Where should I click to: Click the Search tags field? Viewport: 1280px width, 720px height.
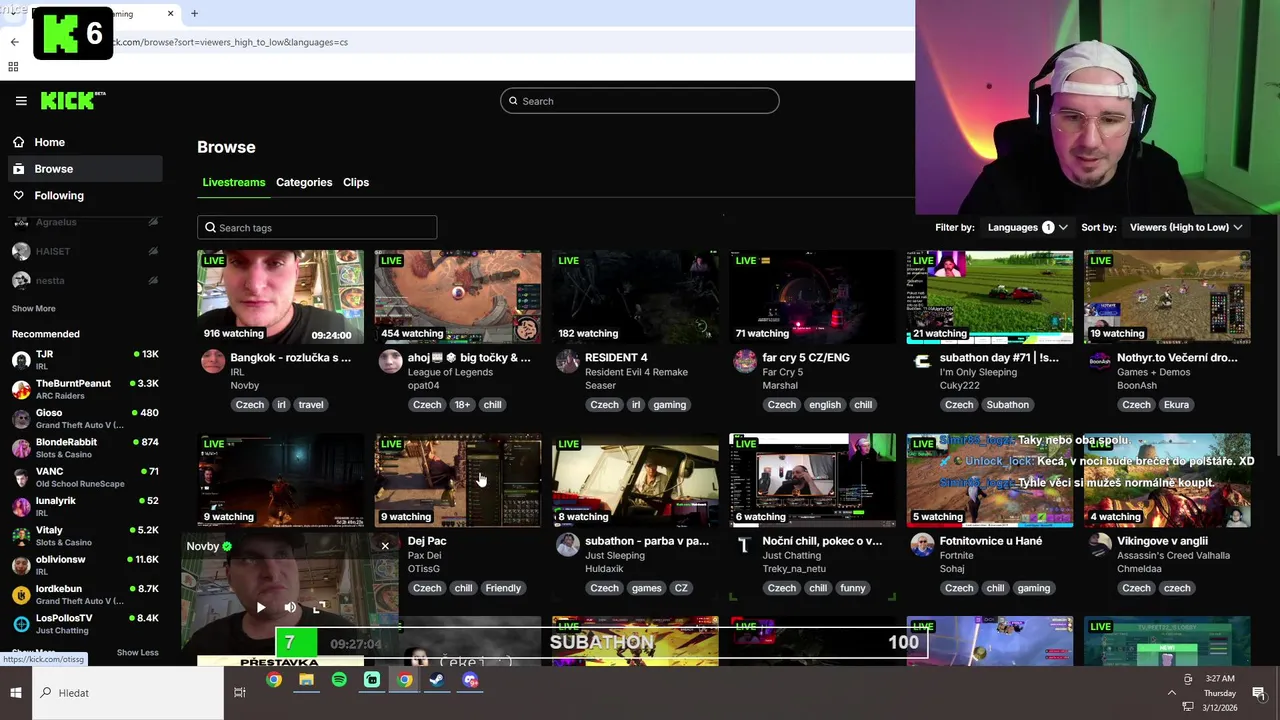(317, 228)
